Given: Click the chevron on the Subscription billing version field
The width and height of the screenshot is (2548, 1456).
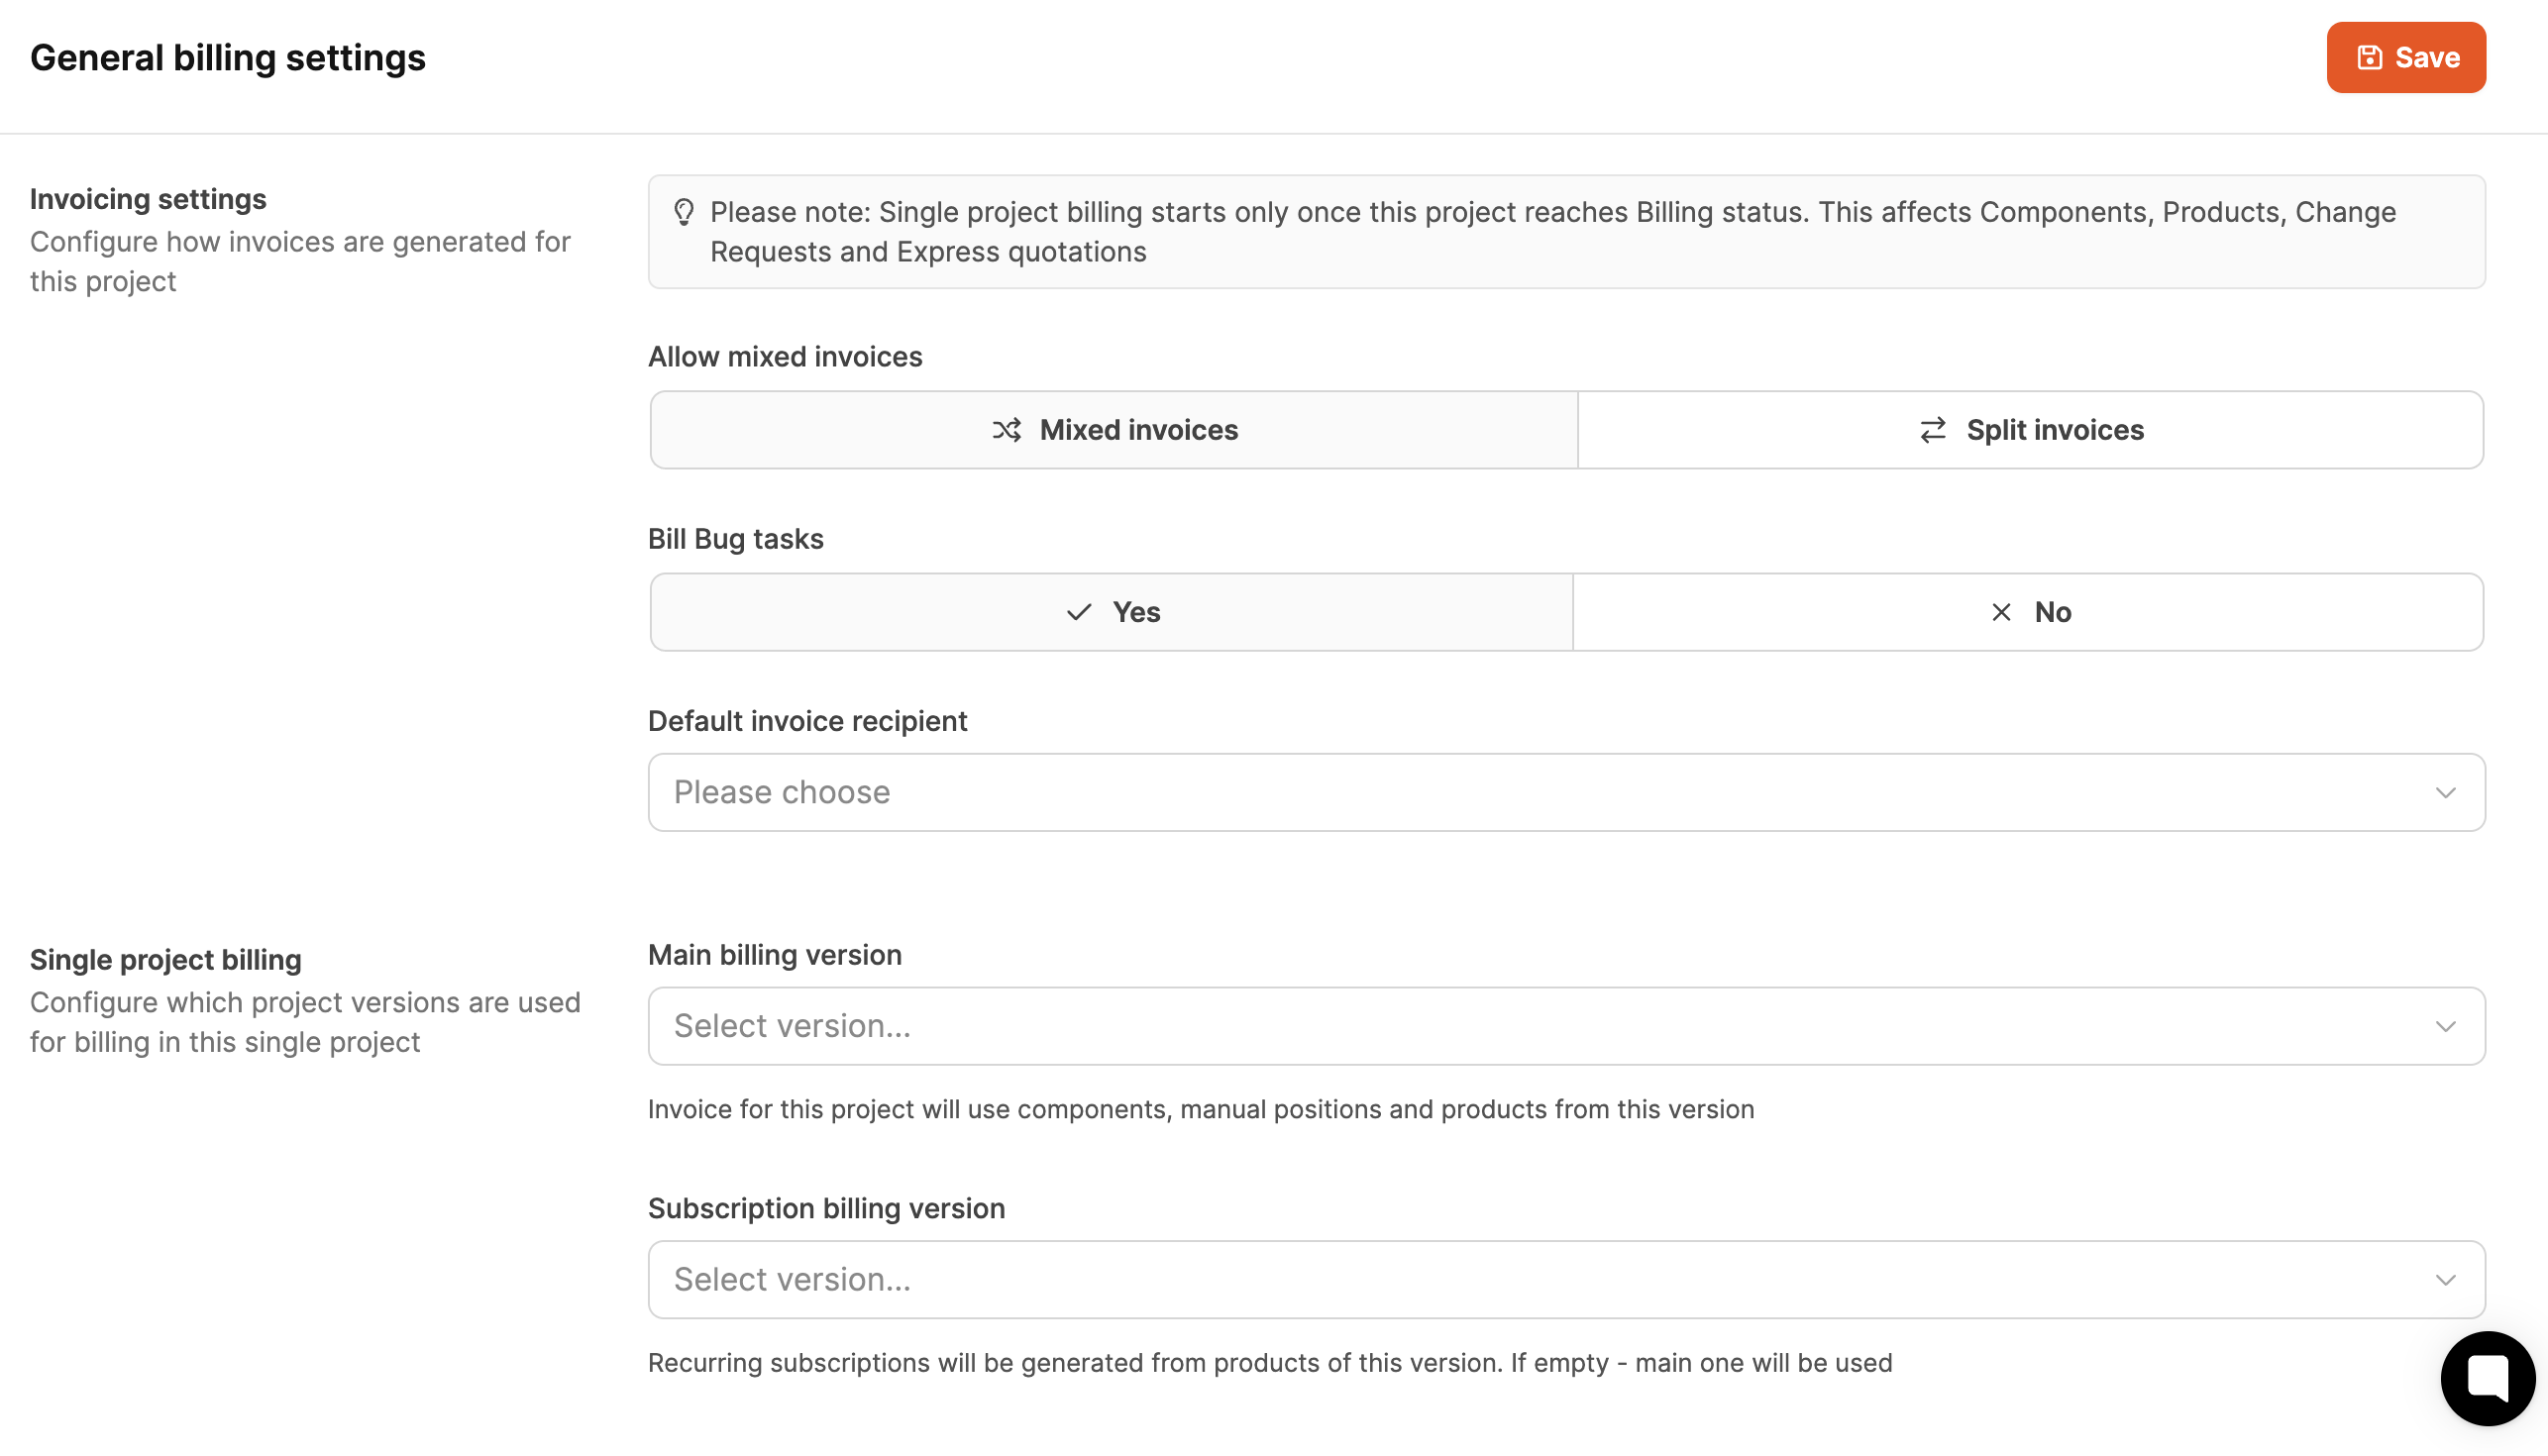Looking at the screenshot, I should tap(2446, 1281).
